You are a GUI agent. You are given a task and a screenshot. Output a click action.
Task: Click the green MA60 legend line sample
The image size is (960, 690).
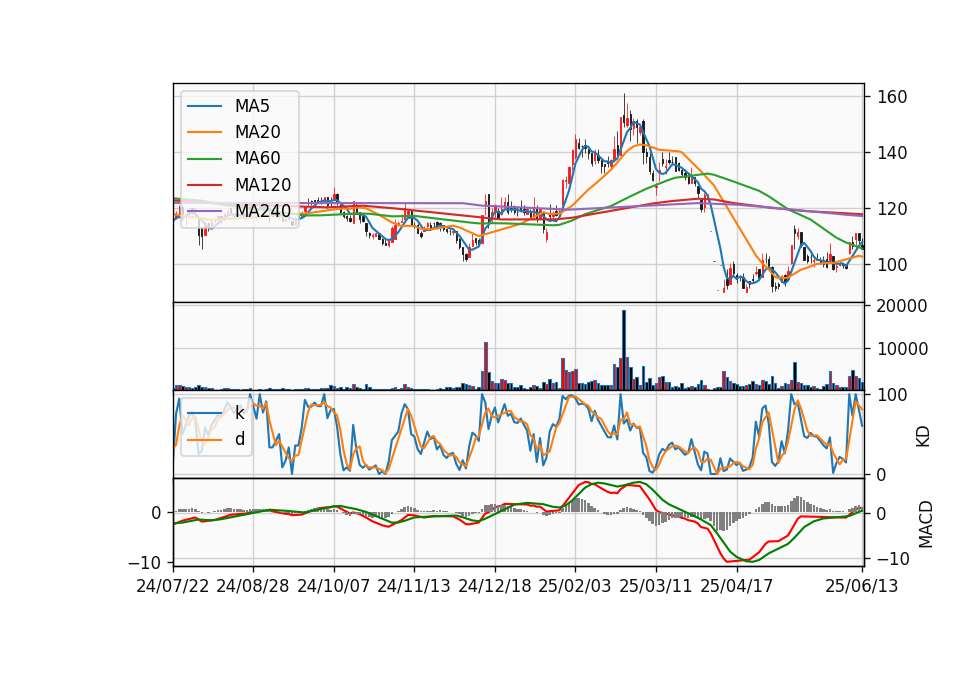pyautogui.click(x=204, y=159)
